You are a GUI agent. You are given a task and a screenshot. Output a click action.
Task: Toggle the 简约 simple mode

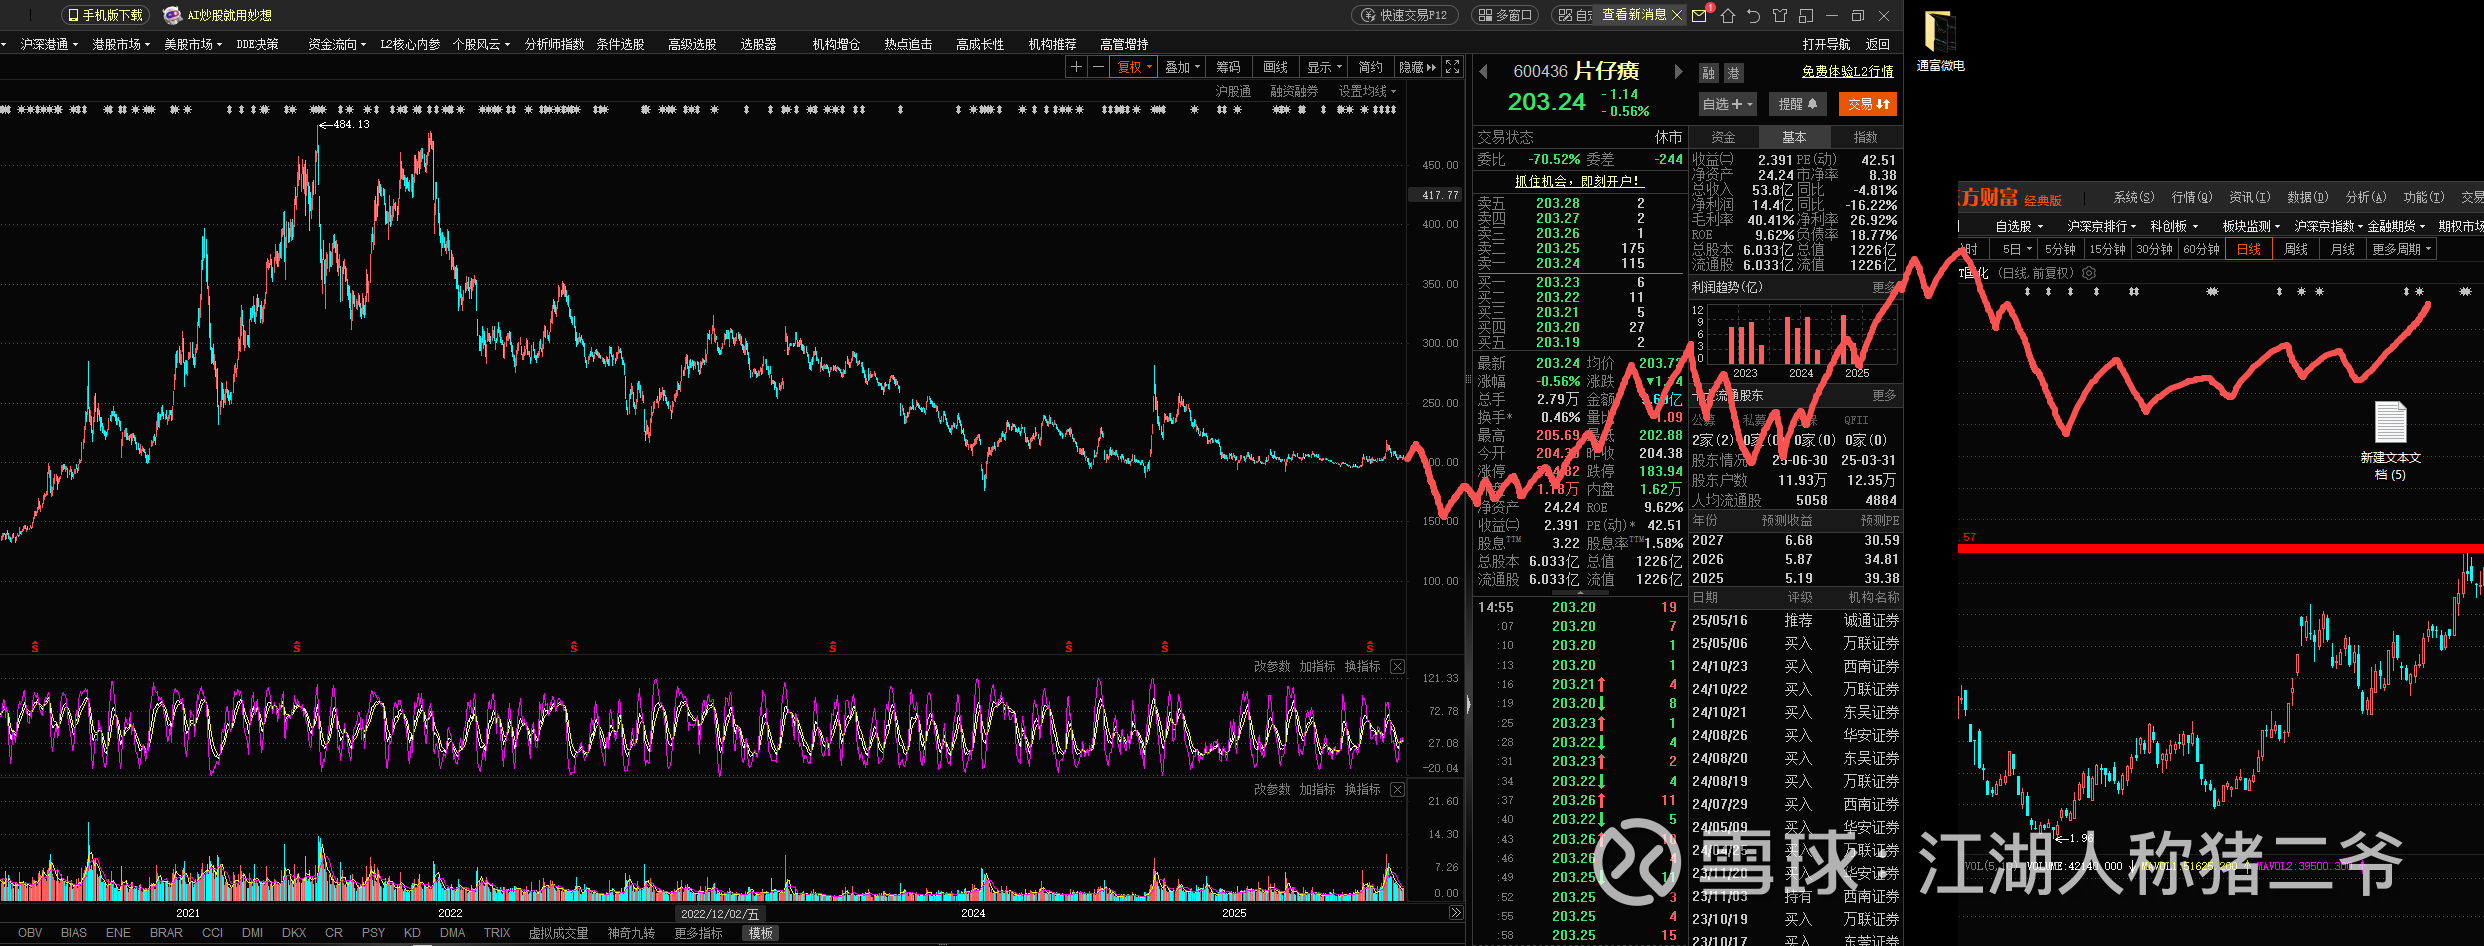[1371, 67]
